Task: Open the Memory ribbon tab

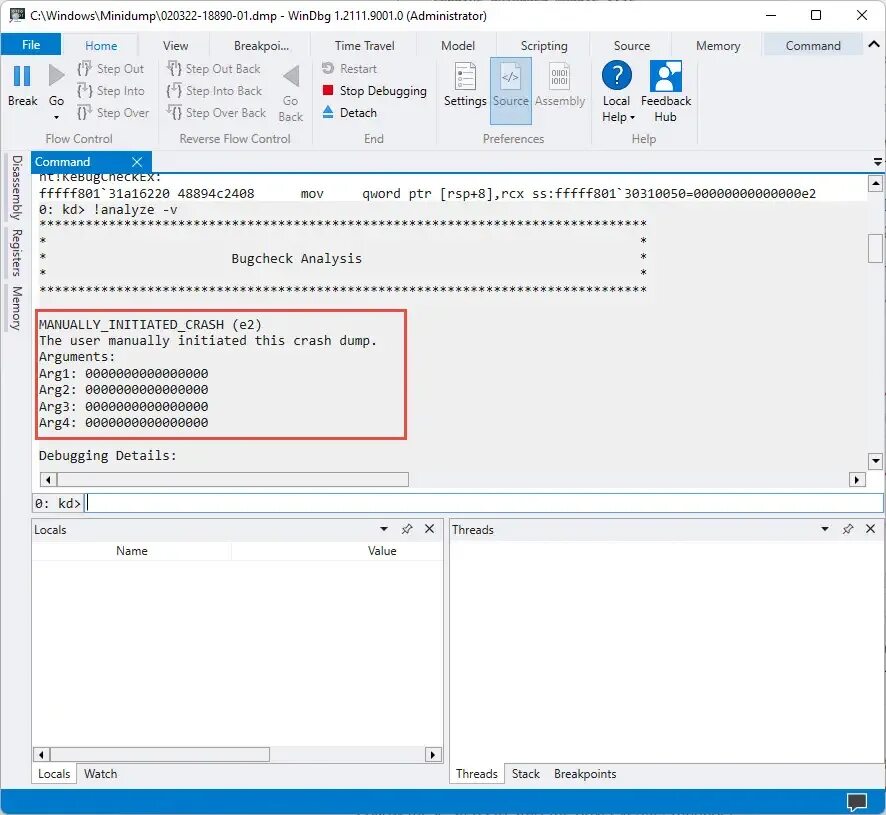Action: tap(718, 46)
